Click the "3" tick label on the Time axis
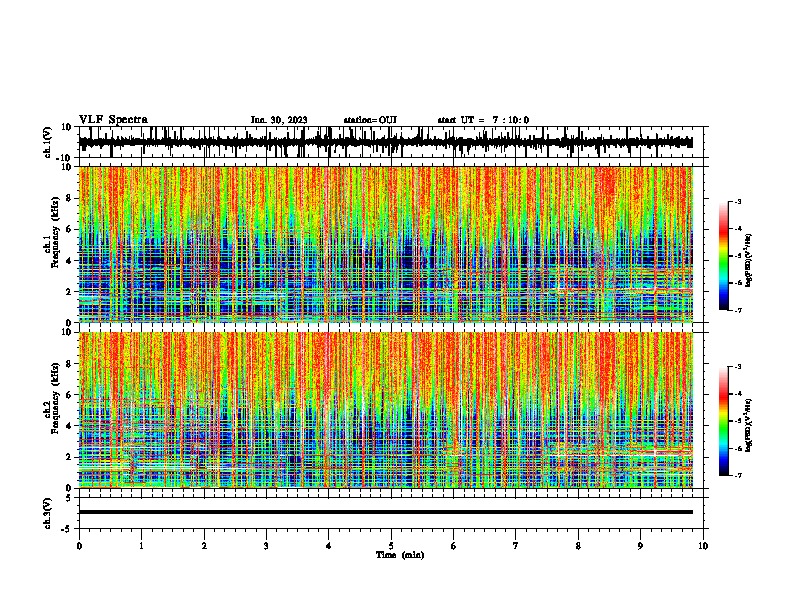 266,546
